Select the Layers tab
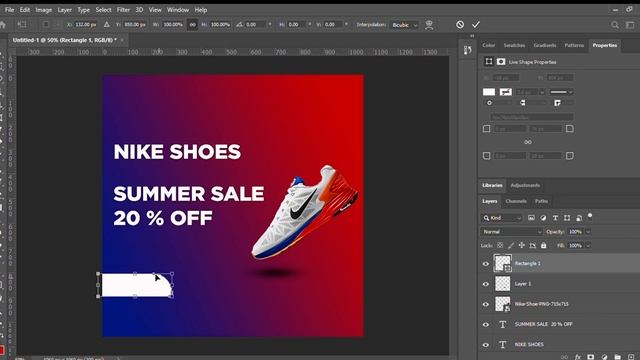Image resolution: width=640 pixels, height=360 pixels. coord(489,201)
